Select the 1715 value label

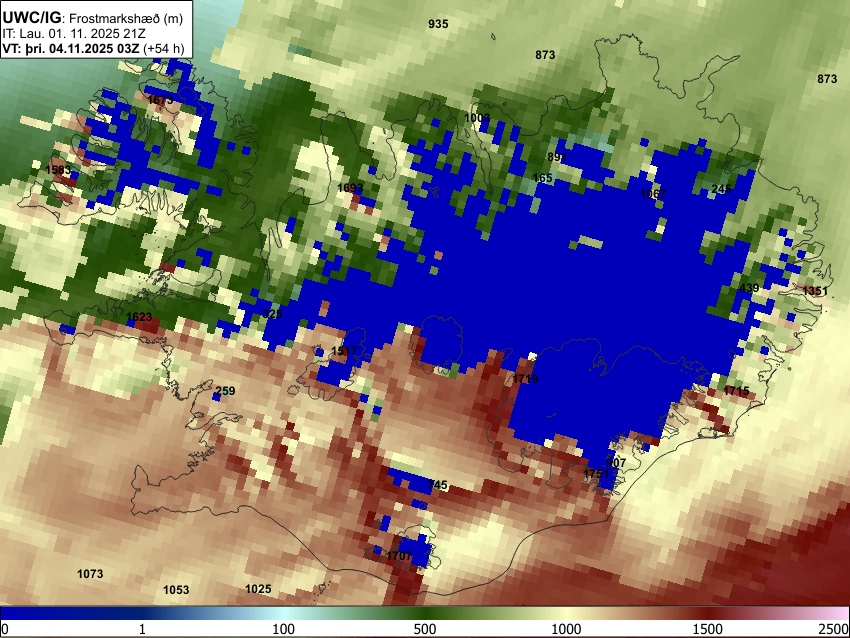(736, 390)
